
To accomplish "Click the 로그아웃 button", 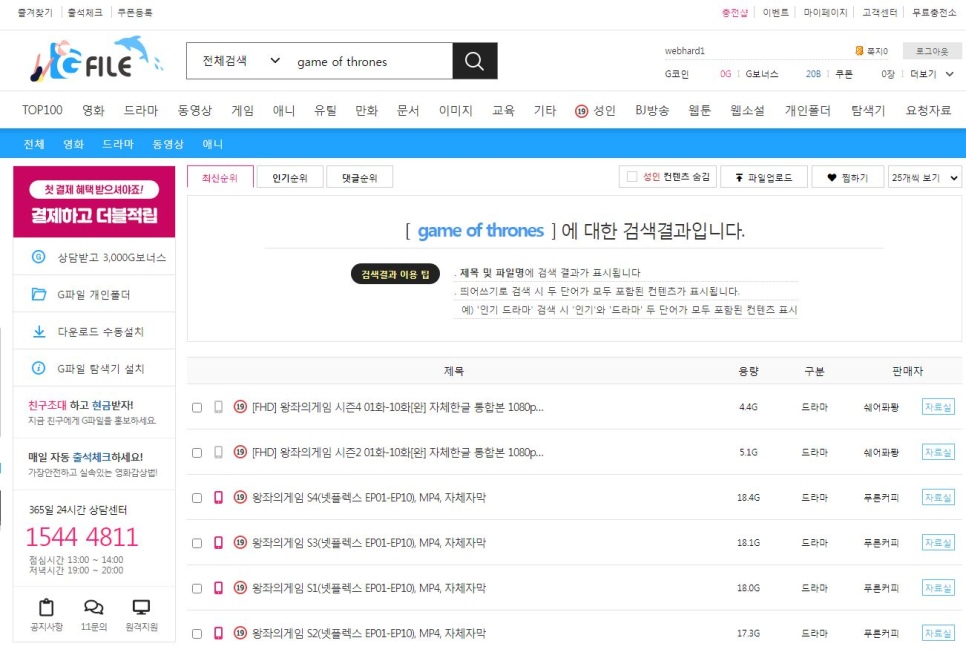I will 932,51.
